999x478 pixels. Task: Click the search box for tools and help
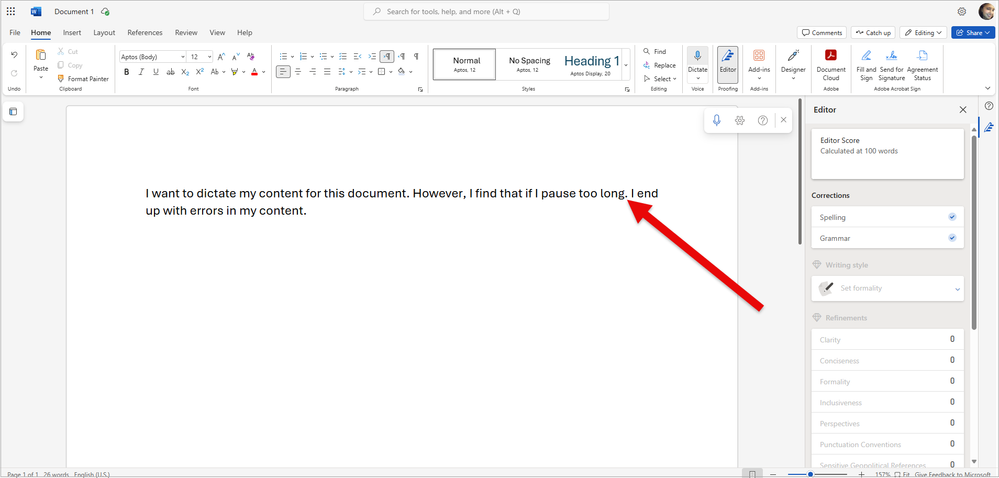[x=486, y=11]
